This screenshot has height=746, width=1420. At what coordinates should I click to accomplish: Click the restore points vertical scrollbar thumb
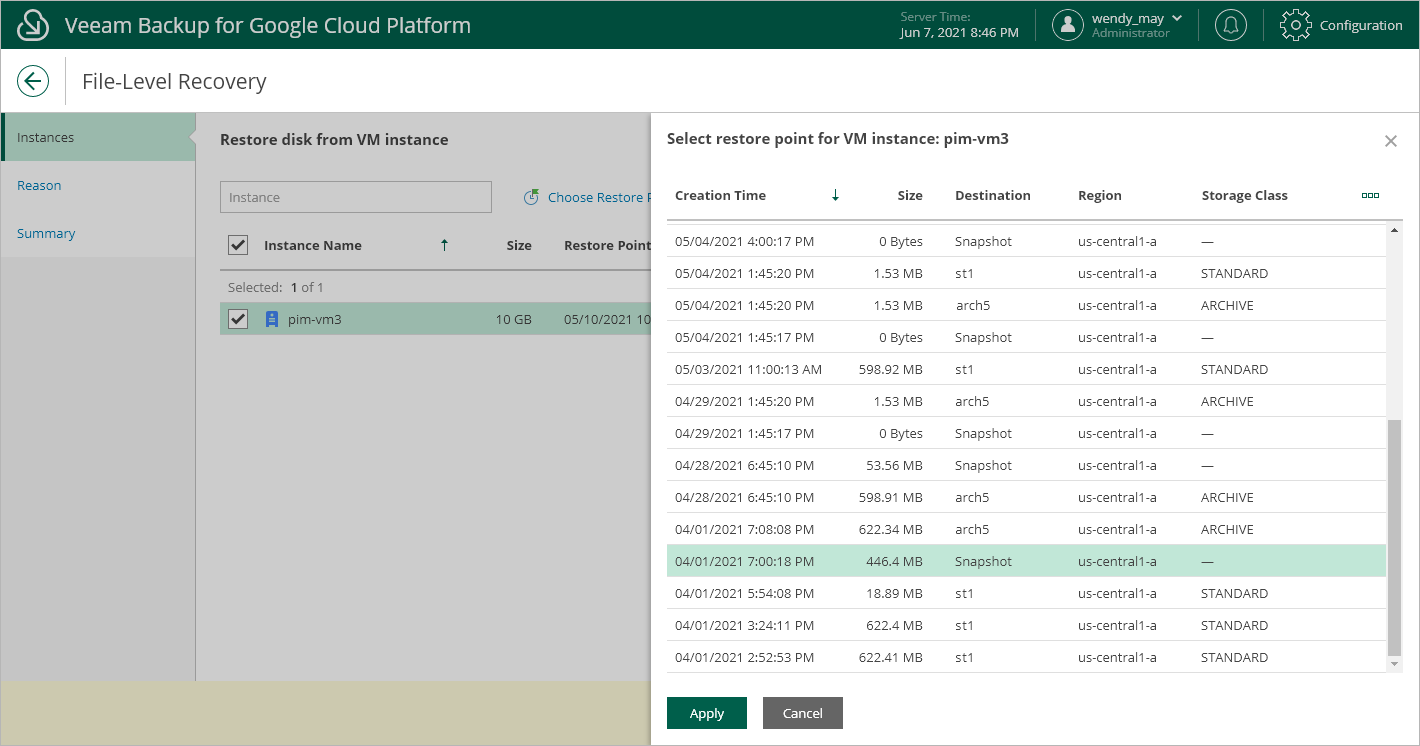tap(1396, 538)
